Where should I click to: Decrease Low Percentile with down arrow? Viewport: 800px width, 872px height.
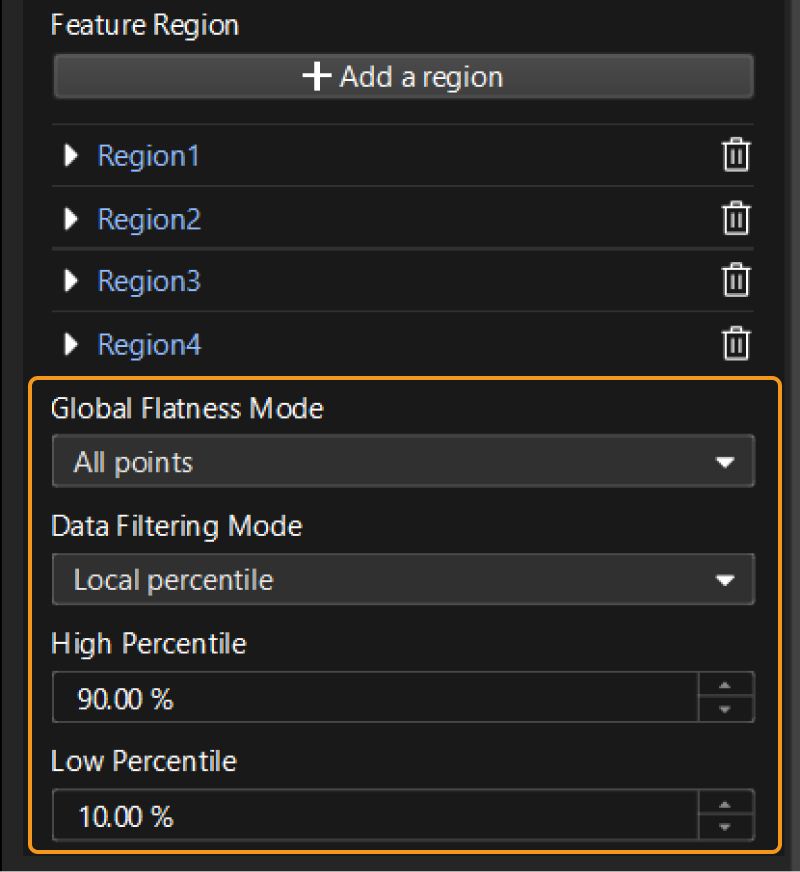point(726,827)
